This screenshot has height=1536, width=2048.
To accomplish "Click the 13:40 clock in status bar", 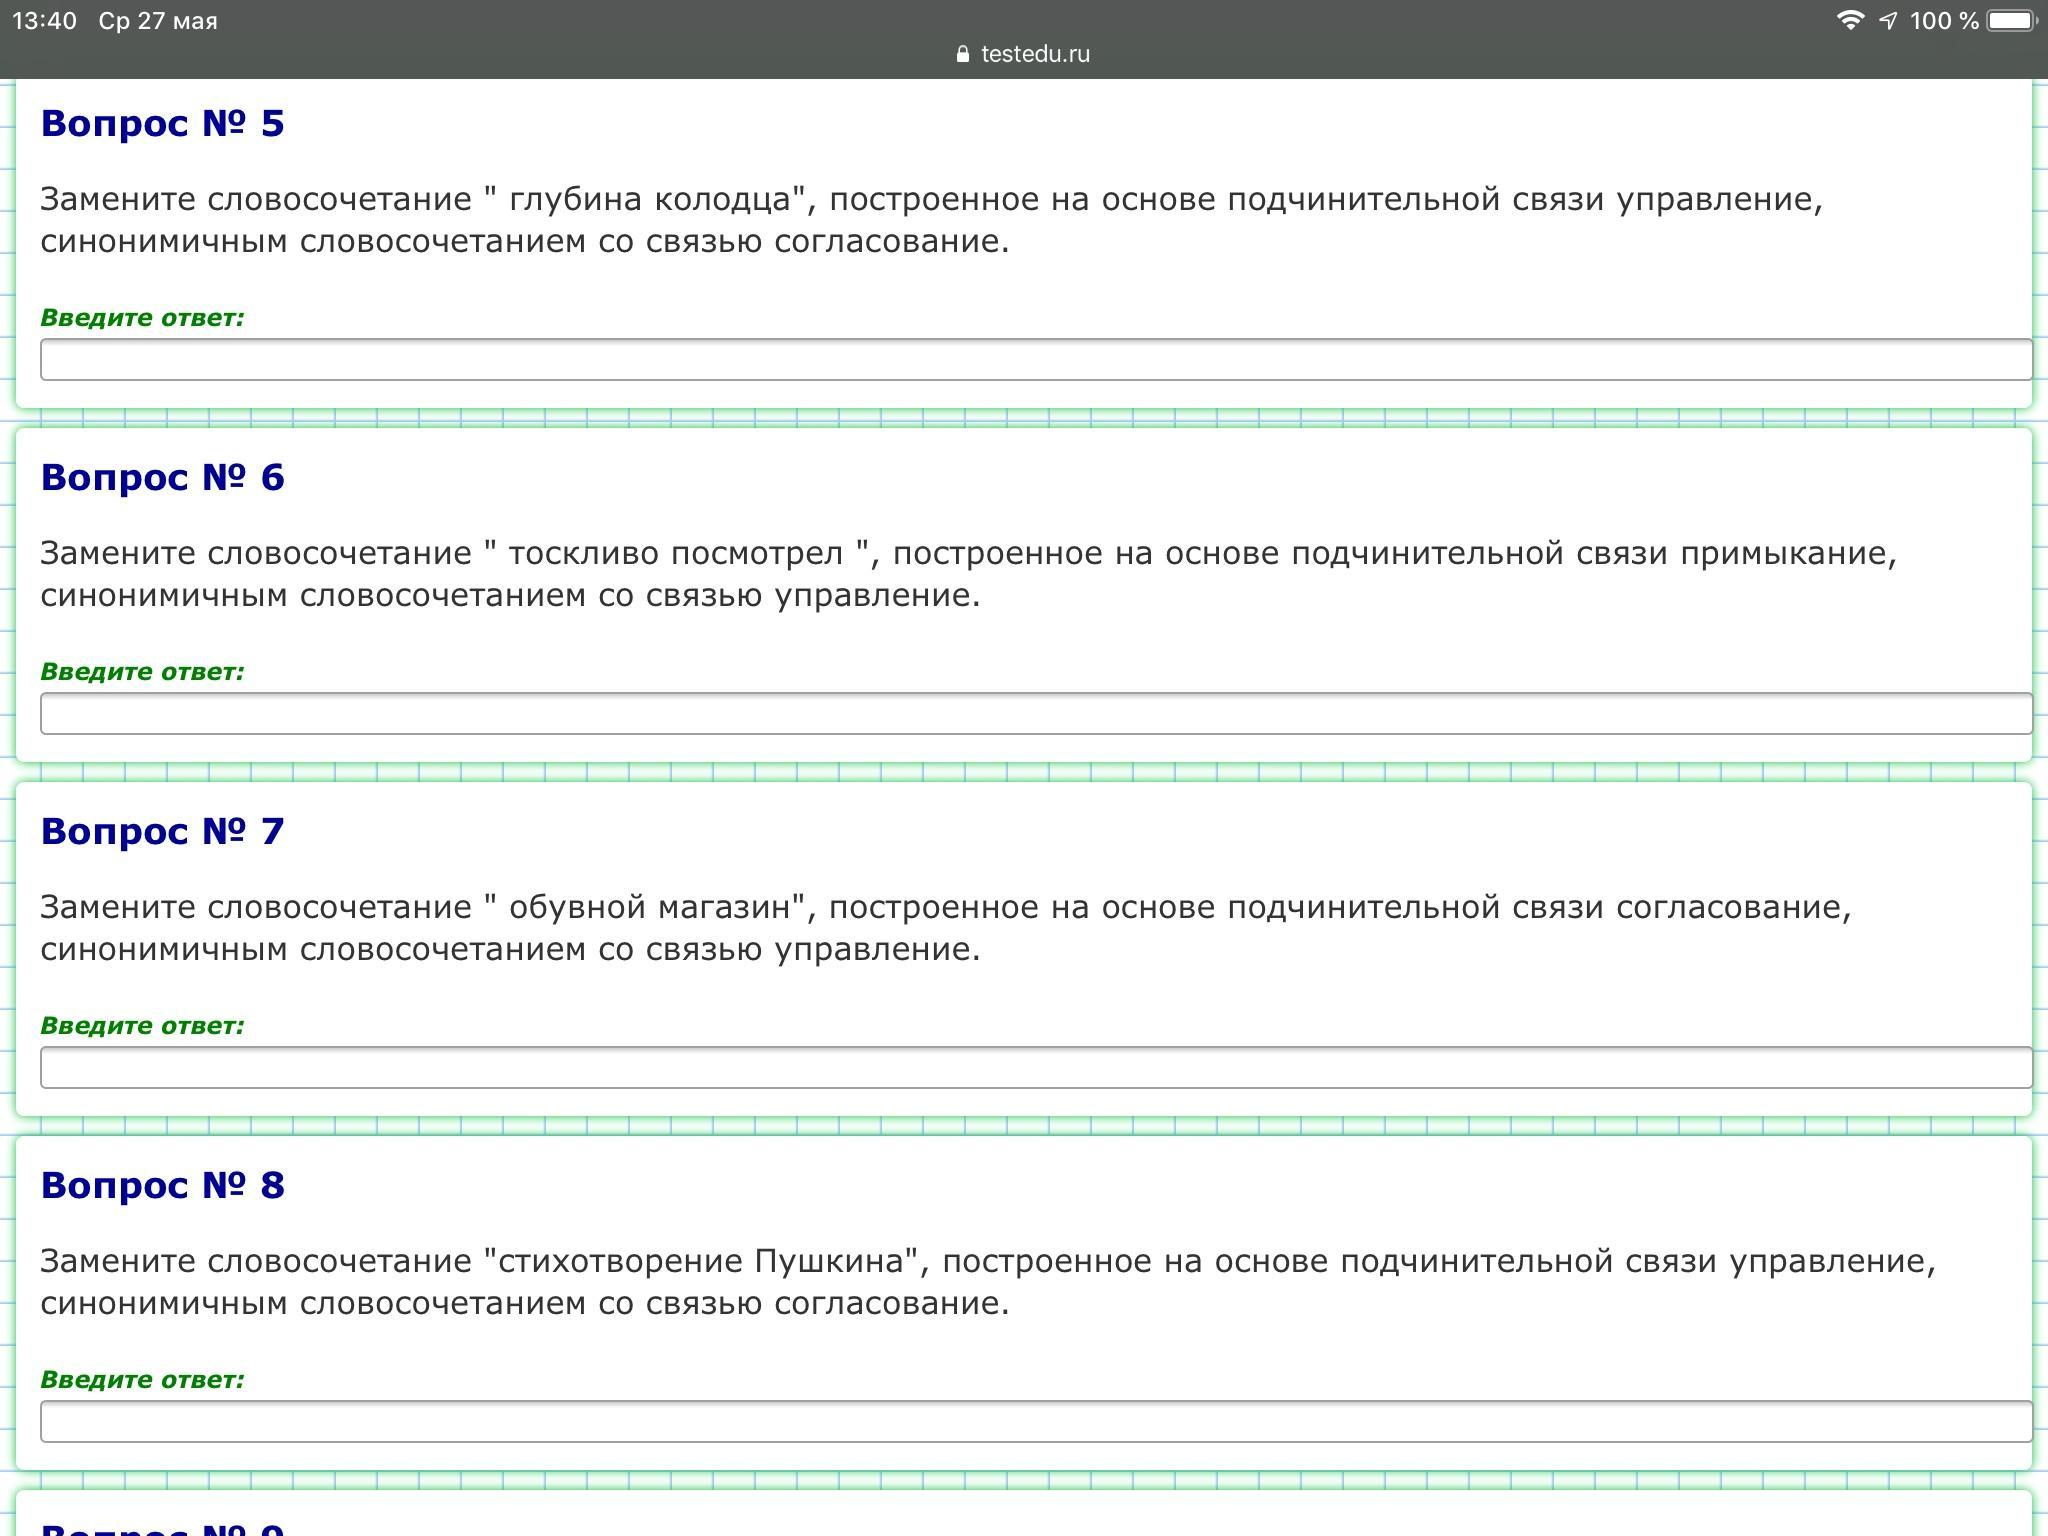I will 45,21.
